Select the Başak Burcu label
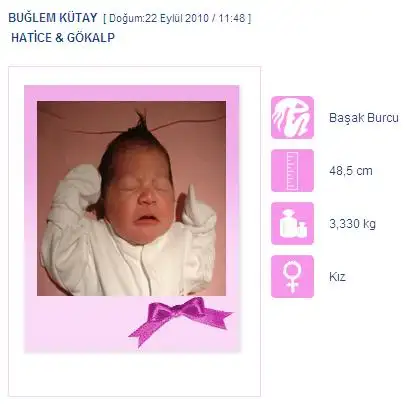The height and width of the screenshot is (411, 409). point(364,118)
